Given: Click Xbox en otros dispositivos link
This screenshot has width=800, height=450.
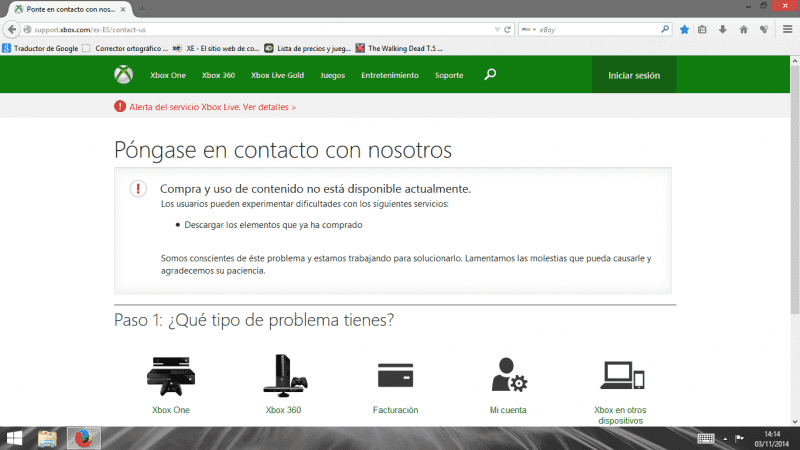Looking at the screenshot, I should pyautogui.click(x=620, y=415).
